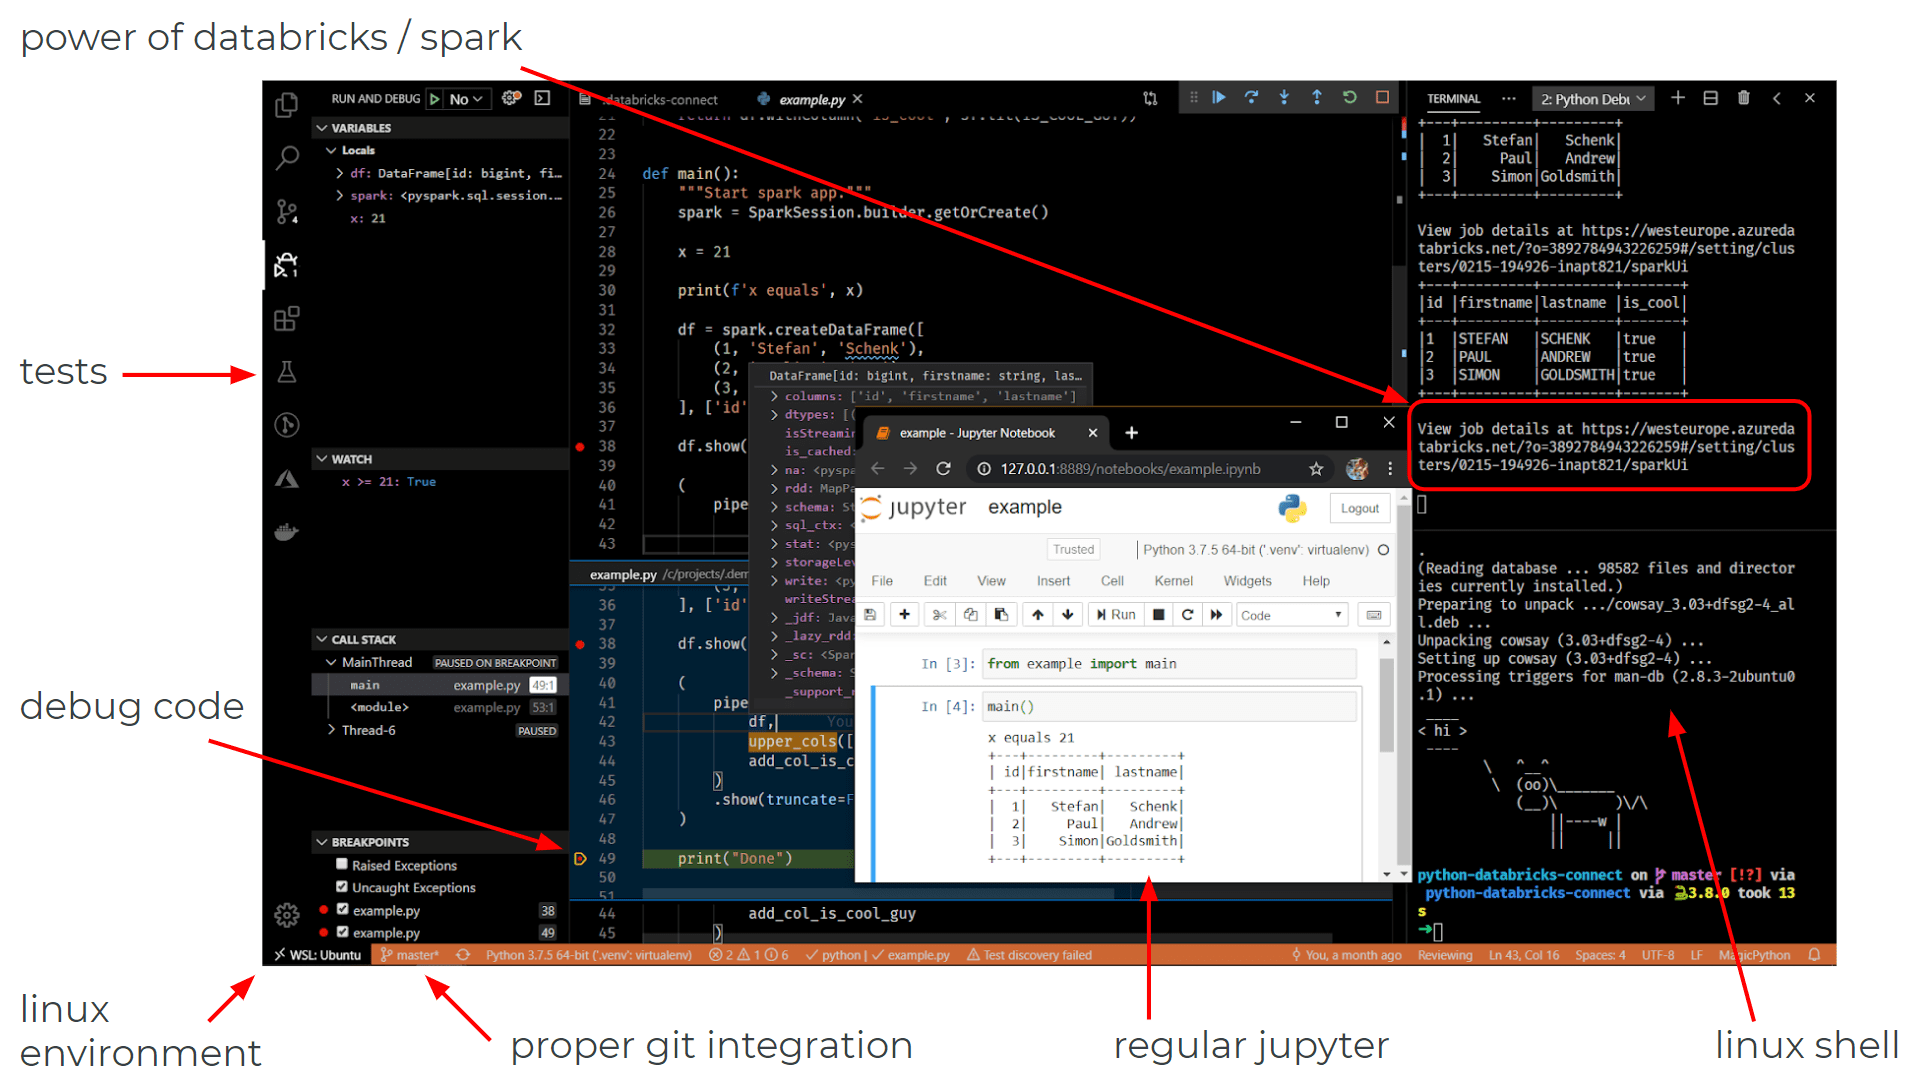Click the master* branch in status bar

408,955
